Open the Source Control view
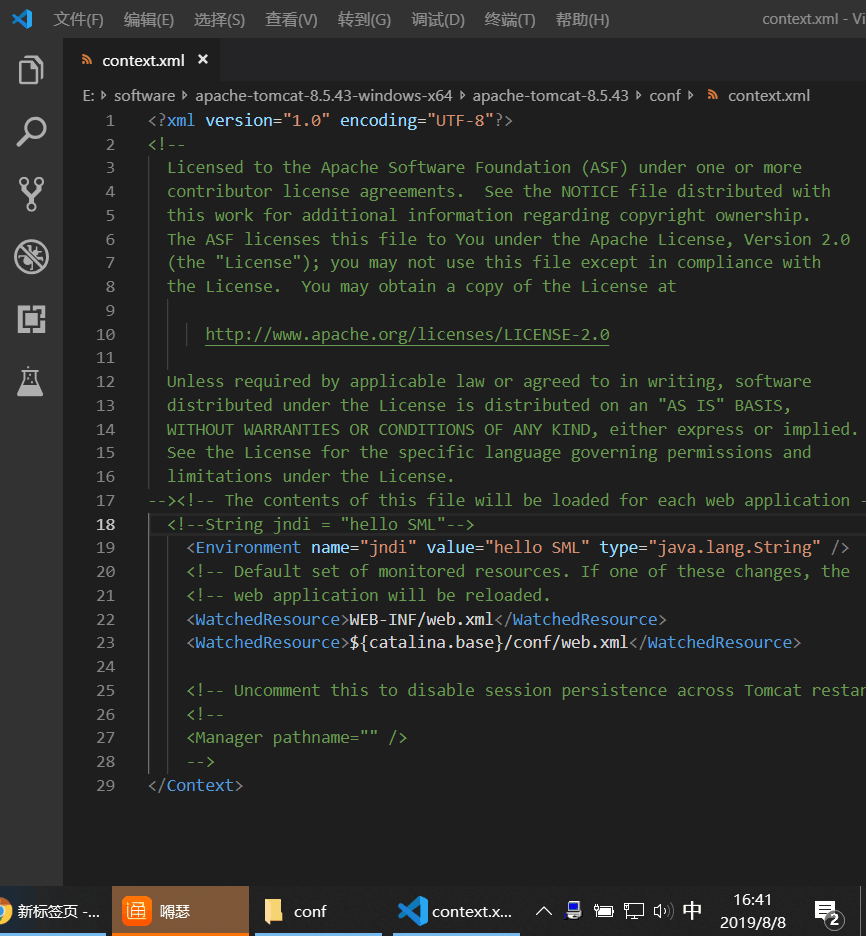The height and width of the screenshot is (936, 866). click(31, 194)
